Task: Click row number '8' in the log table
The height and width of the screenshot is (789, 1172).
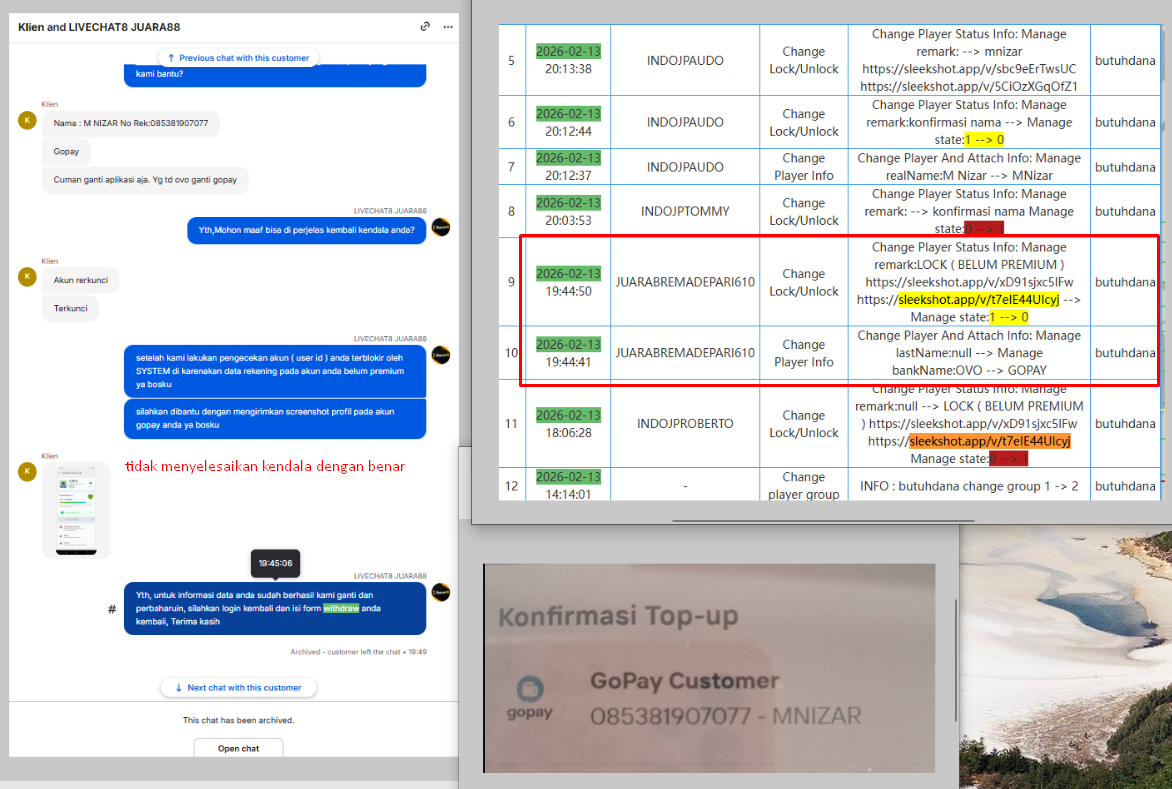Action: coord(511,211)
